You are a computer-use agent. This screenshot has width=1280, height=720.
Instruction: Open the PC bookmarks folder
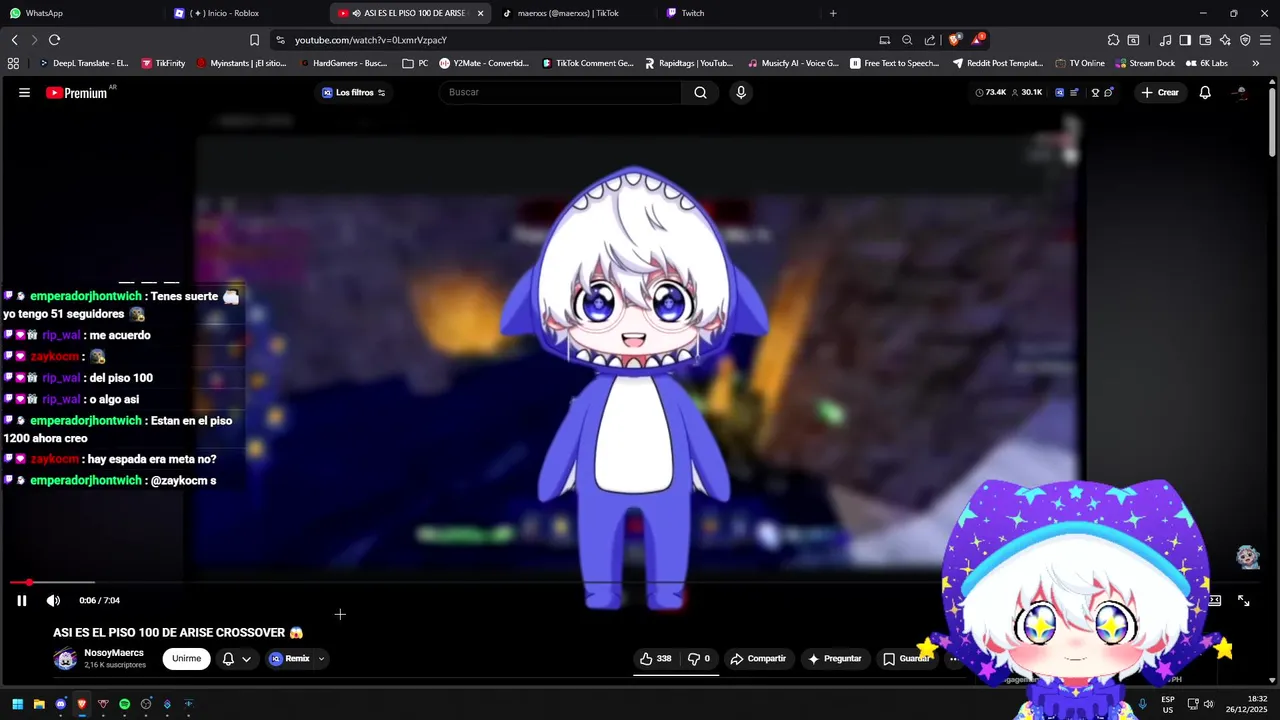[415, 63]
